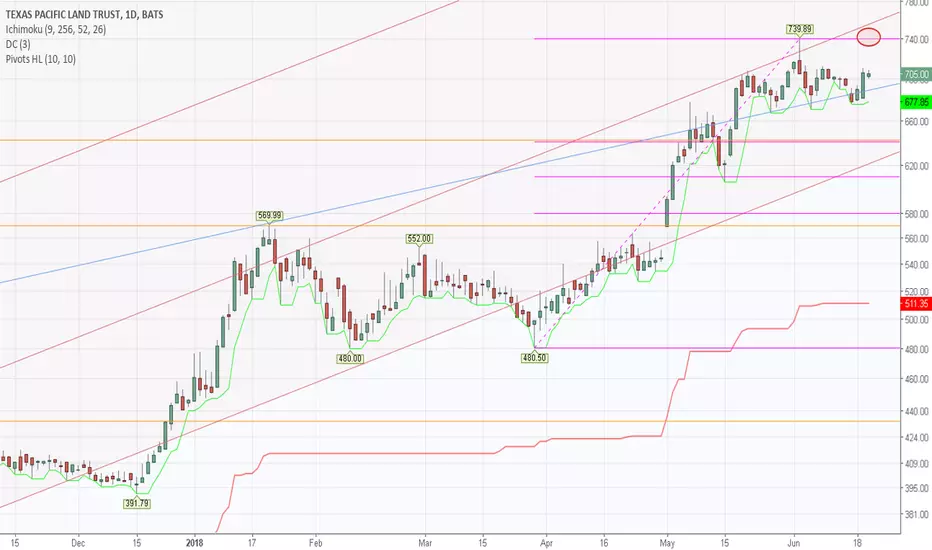Click the 16 date axis label

click(x=603, y=543)
